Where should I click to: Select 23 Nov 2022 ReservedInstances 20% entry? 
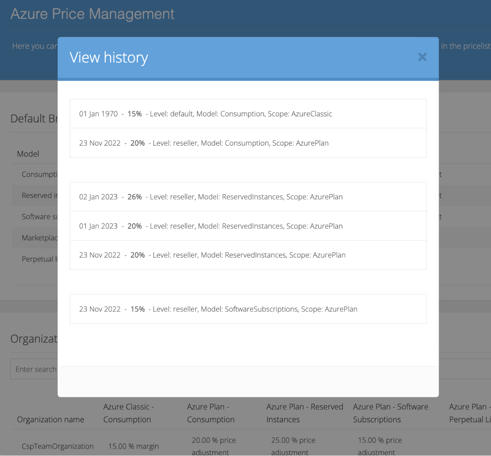click(x=248, y=255)
